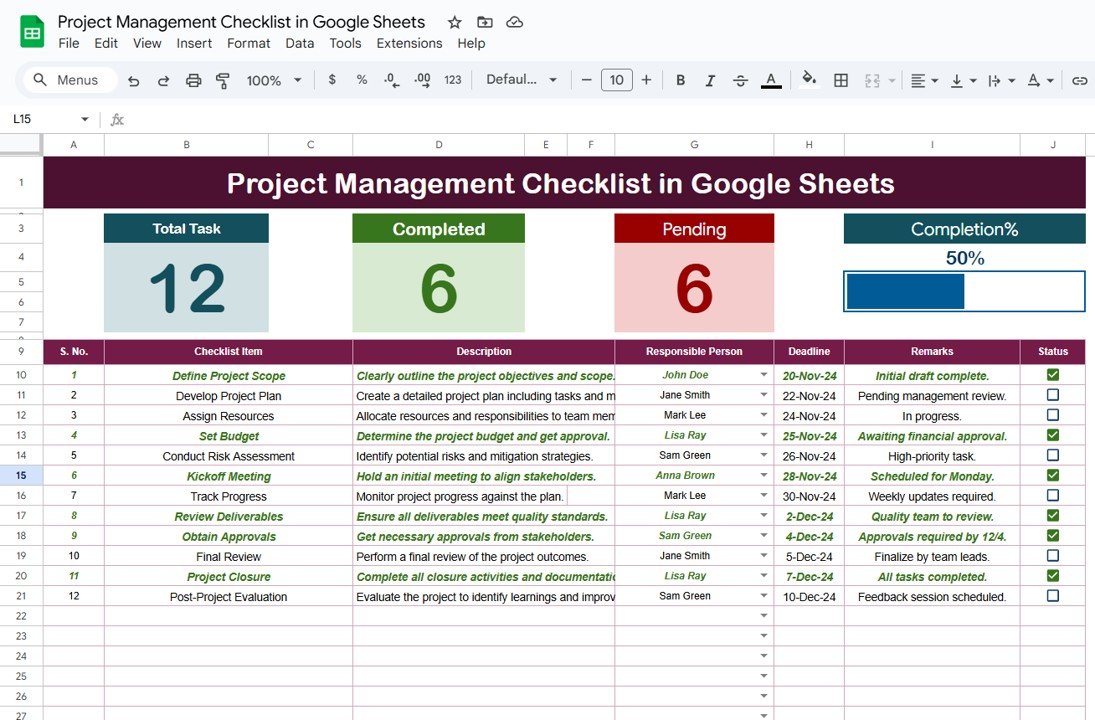Select column G header
Viewport: 1095px width, 720px height.
point(694,145)
